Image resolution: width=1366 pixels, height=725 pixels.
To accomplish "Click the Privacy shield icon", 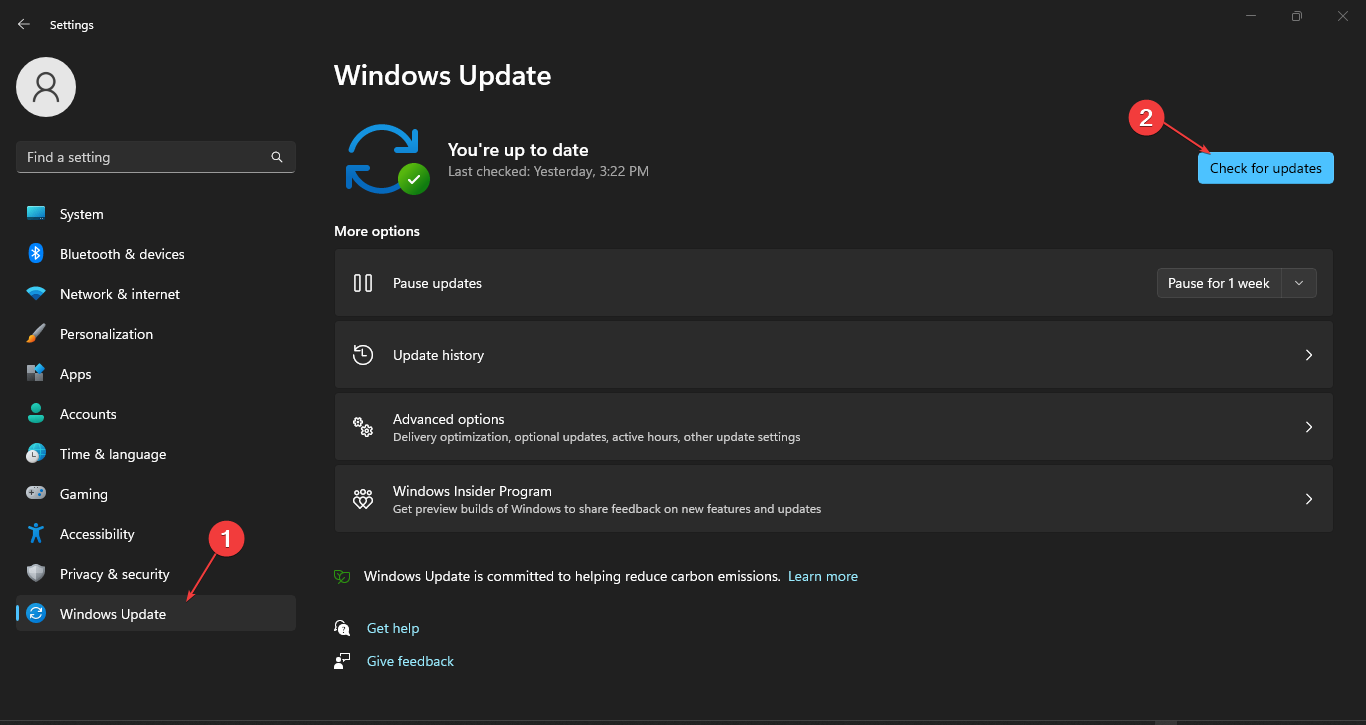I will point(36,574).
